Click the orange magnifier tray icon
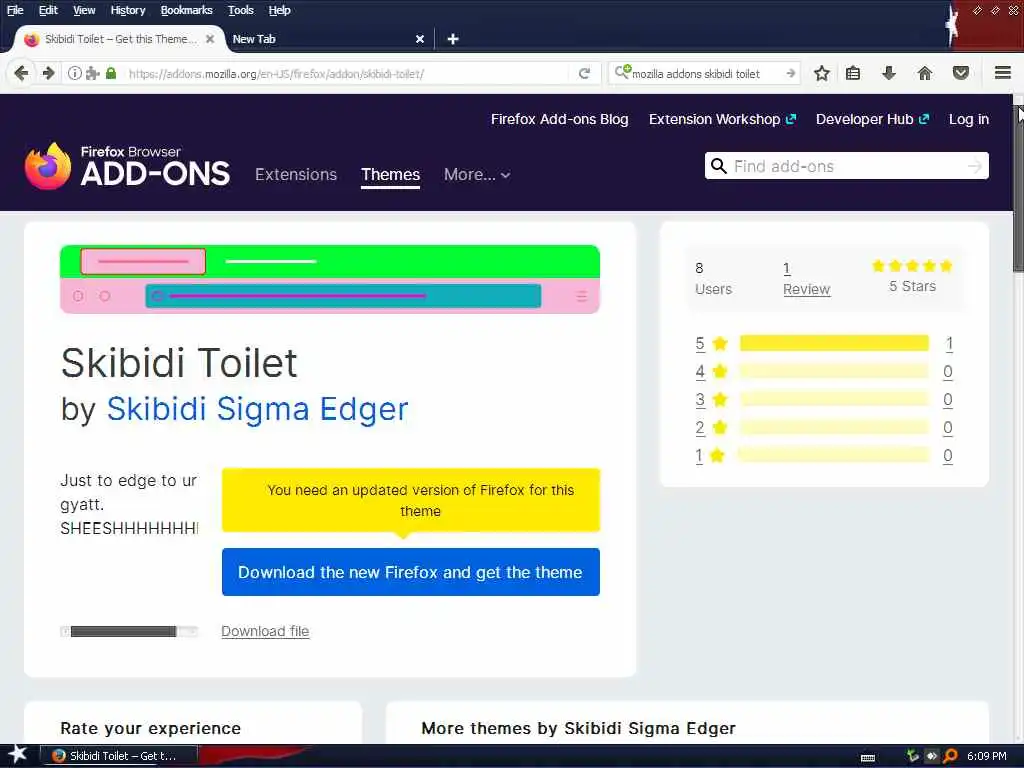 point(950,756)
